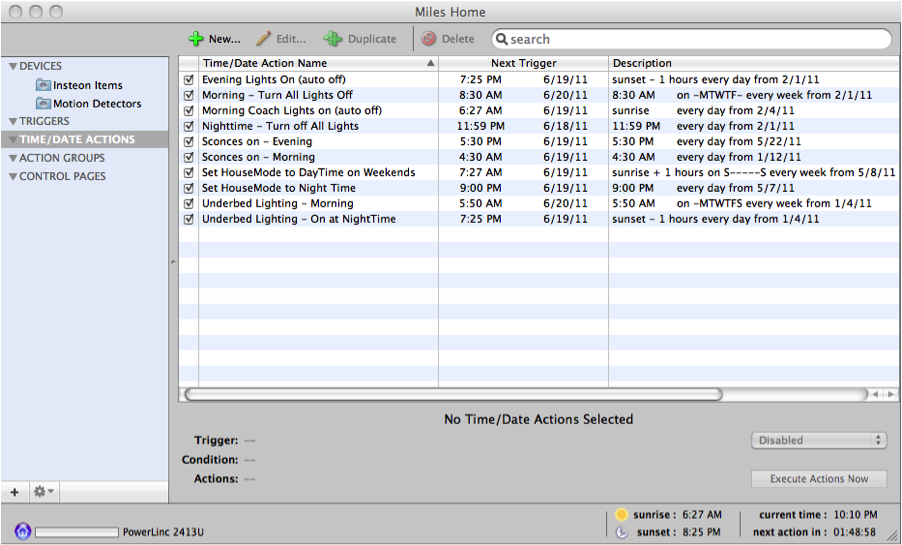The height and width of the screenshot is (545, 902).
Task: Click the pencil Edit icon
Action: pos(263,39)
